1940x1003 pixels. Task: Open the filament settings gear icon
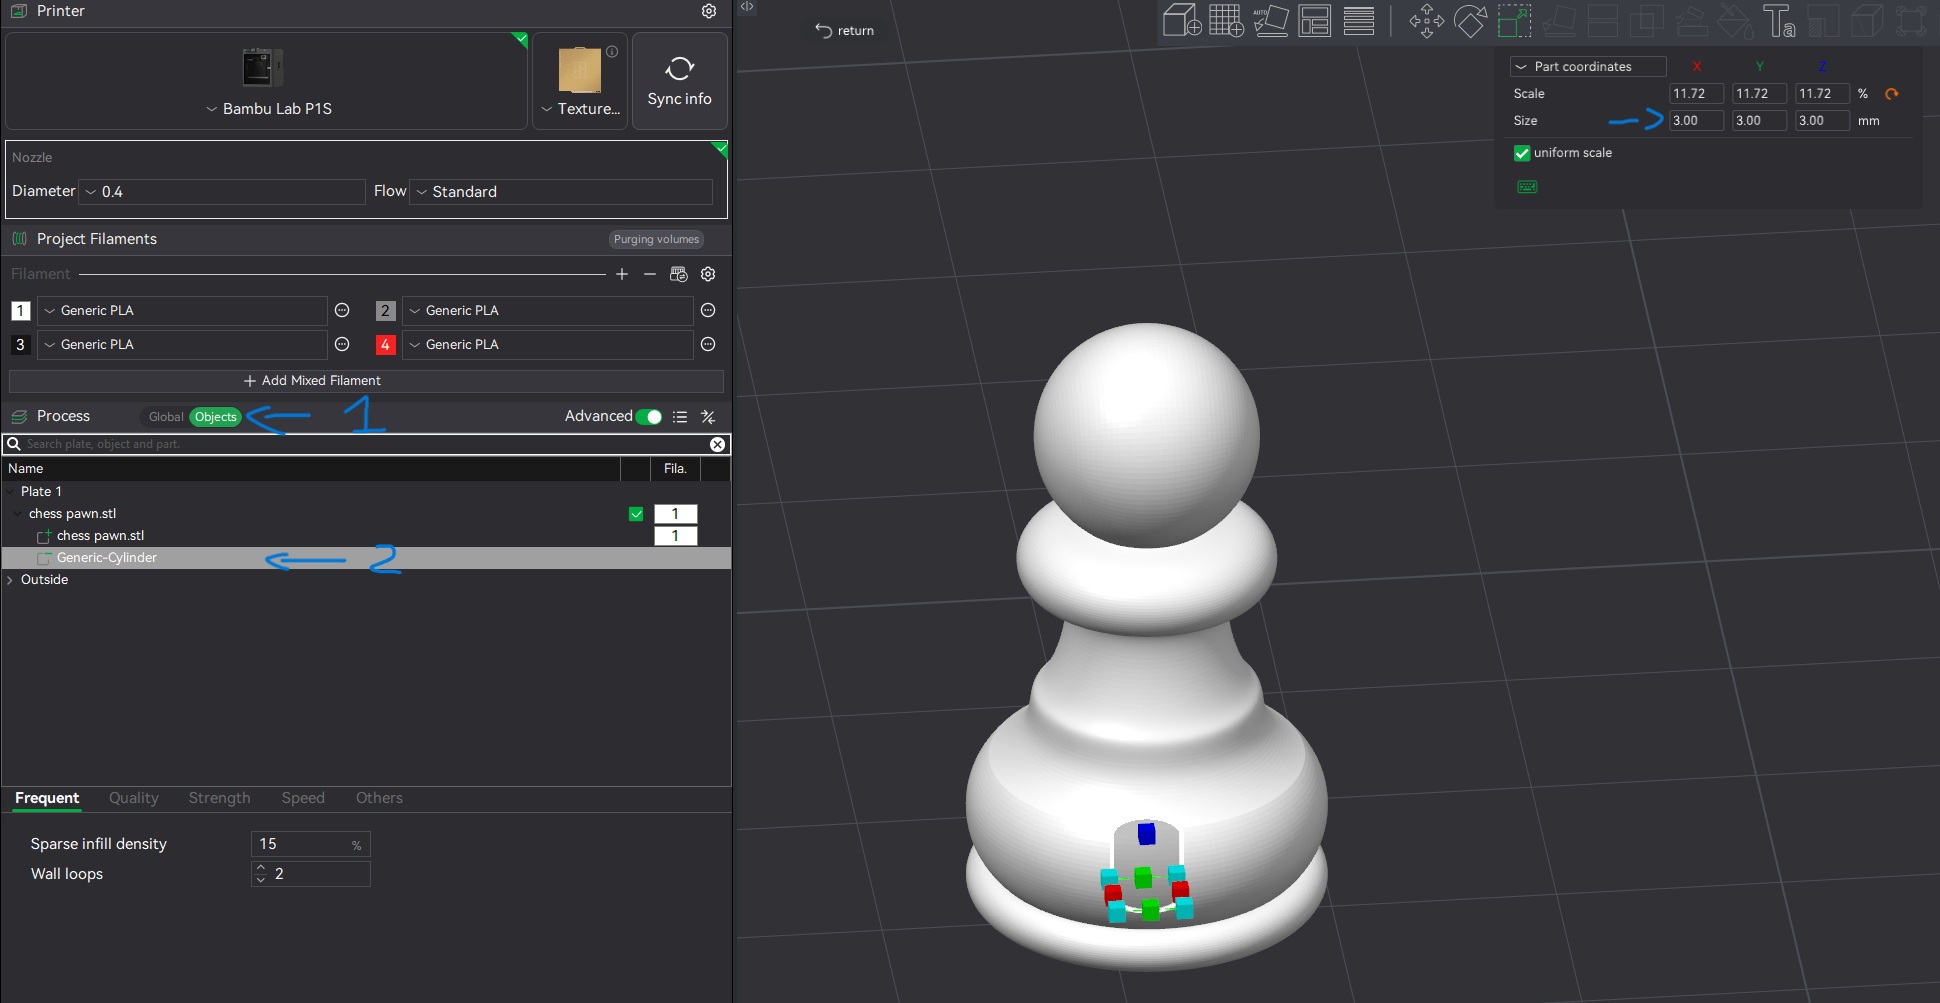(708, 274)
